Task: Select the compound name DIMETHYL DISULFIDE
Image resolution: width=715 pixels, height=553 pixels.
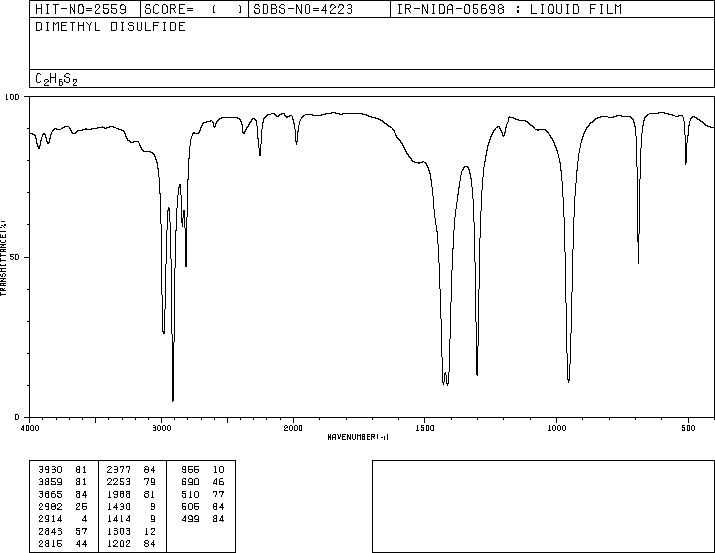Action: pyautogui.click(x=110, y=27)
